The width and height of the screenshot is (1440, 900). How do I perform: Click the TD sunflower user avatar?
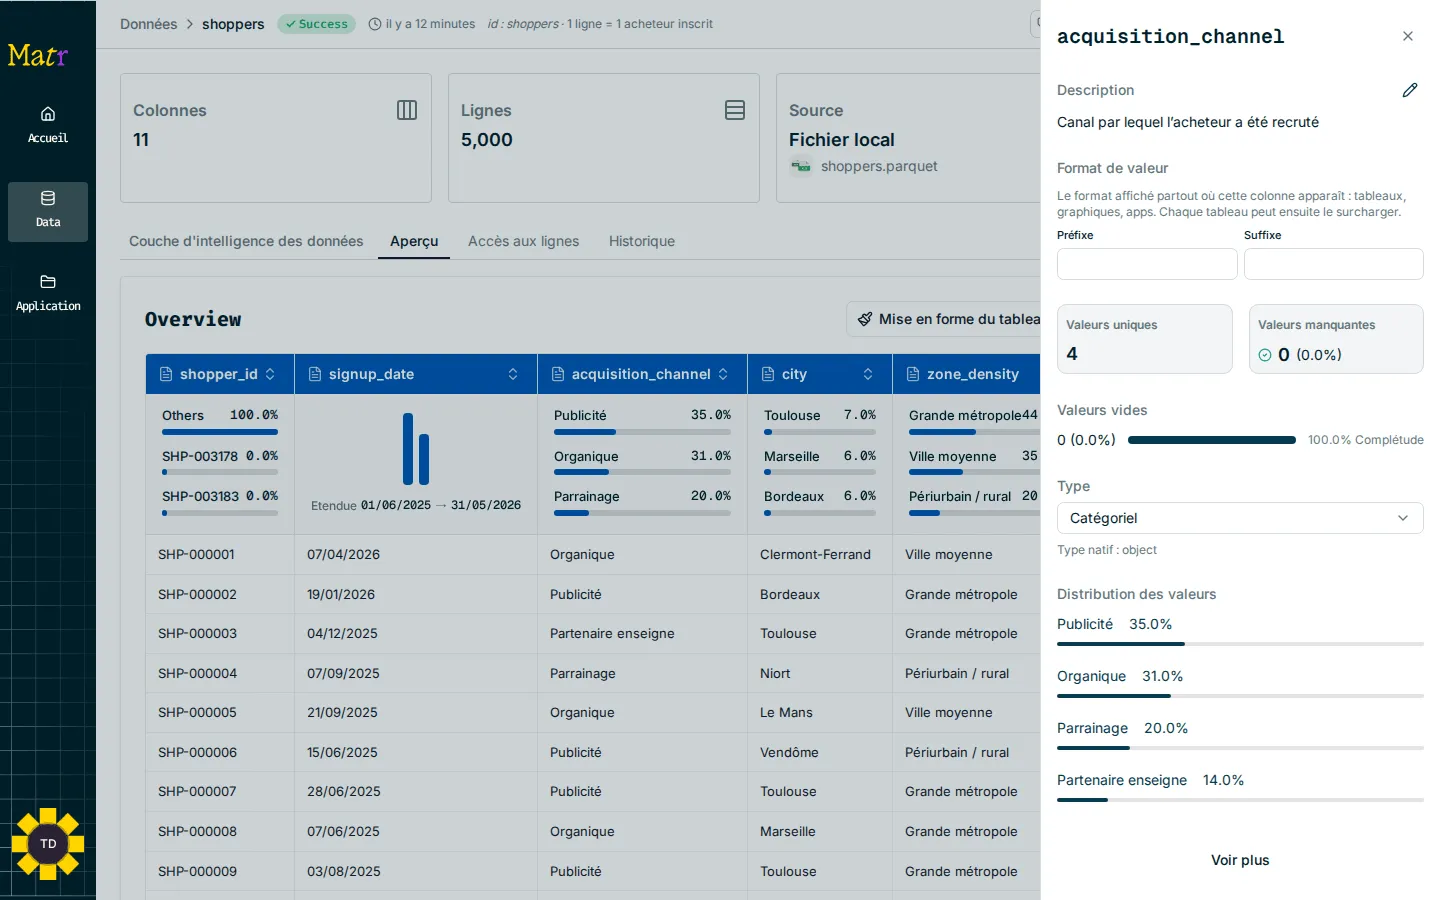[48, 844]
